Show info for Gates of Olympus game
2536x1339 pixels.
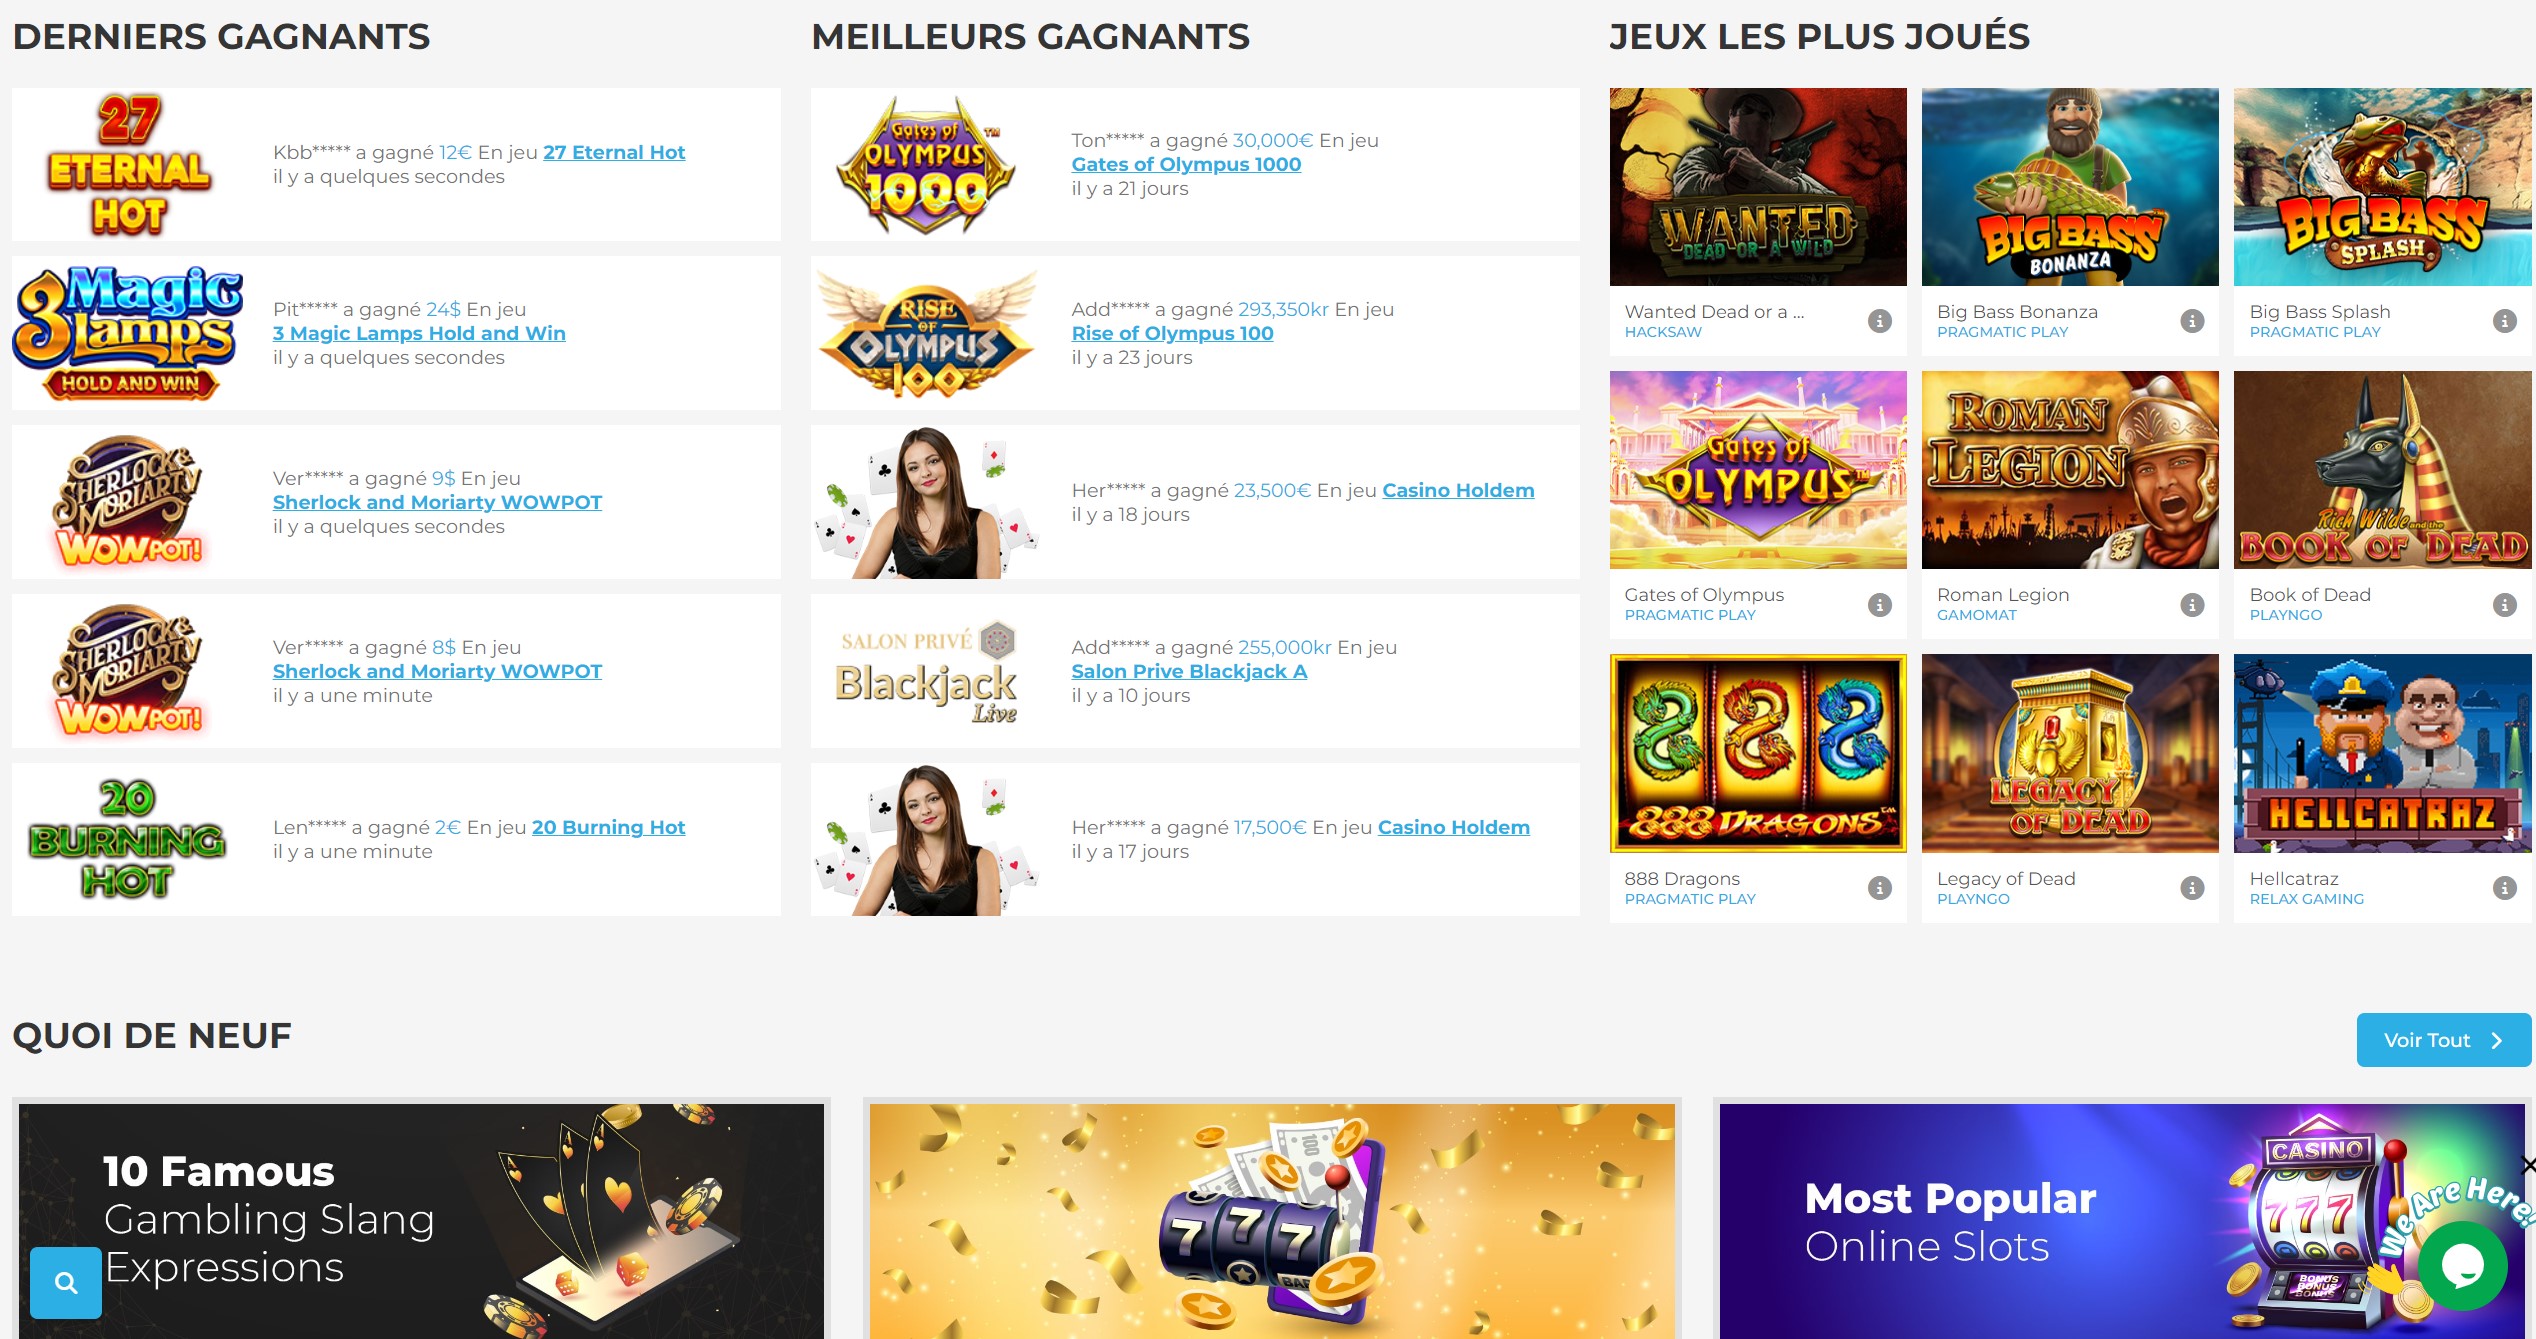click(x=1880, y=604)
